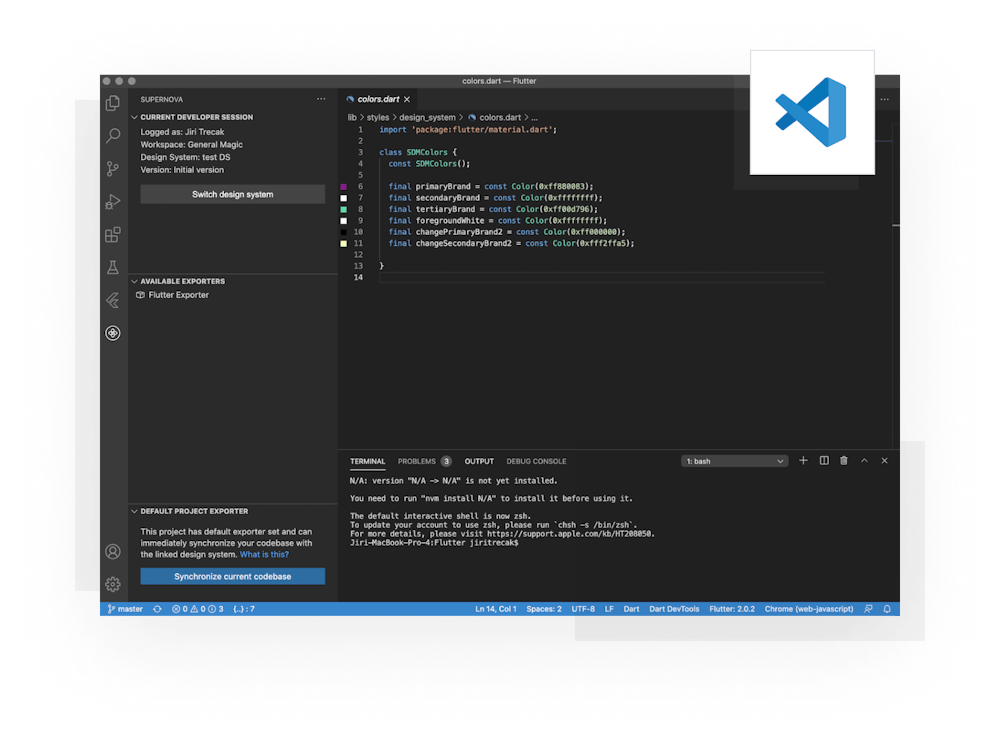Viewport: 1000px width, 741px height.
Task: Click the Accounts icon above the gear
Action: [113, 551]
